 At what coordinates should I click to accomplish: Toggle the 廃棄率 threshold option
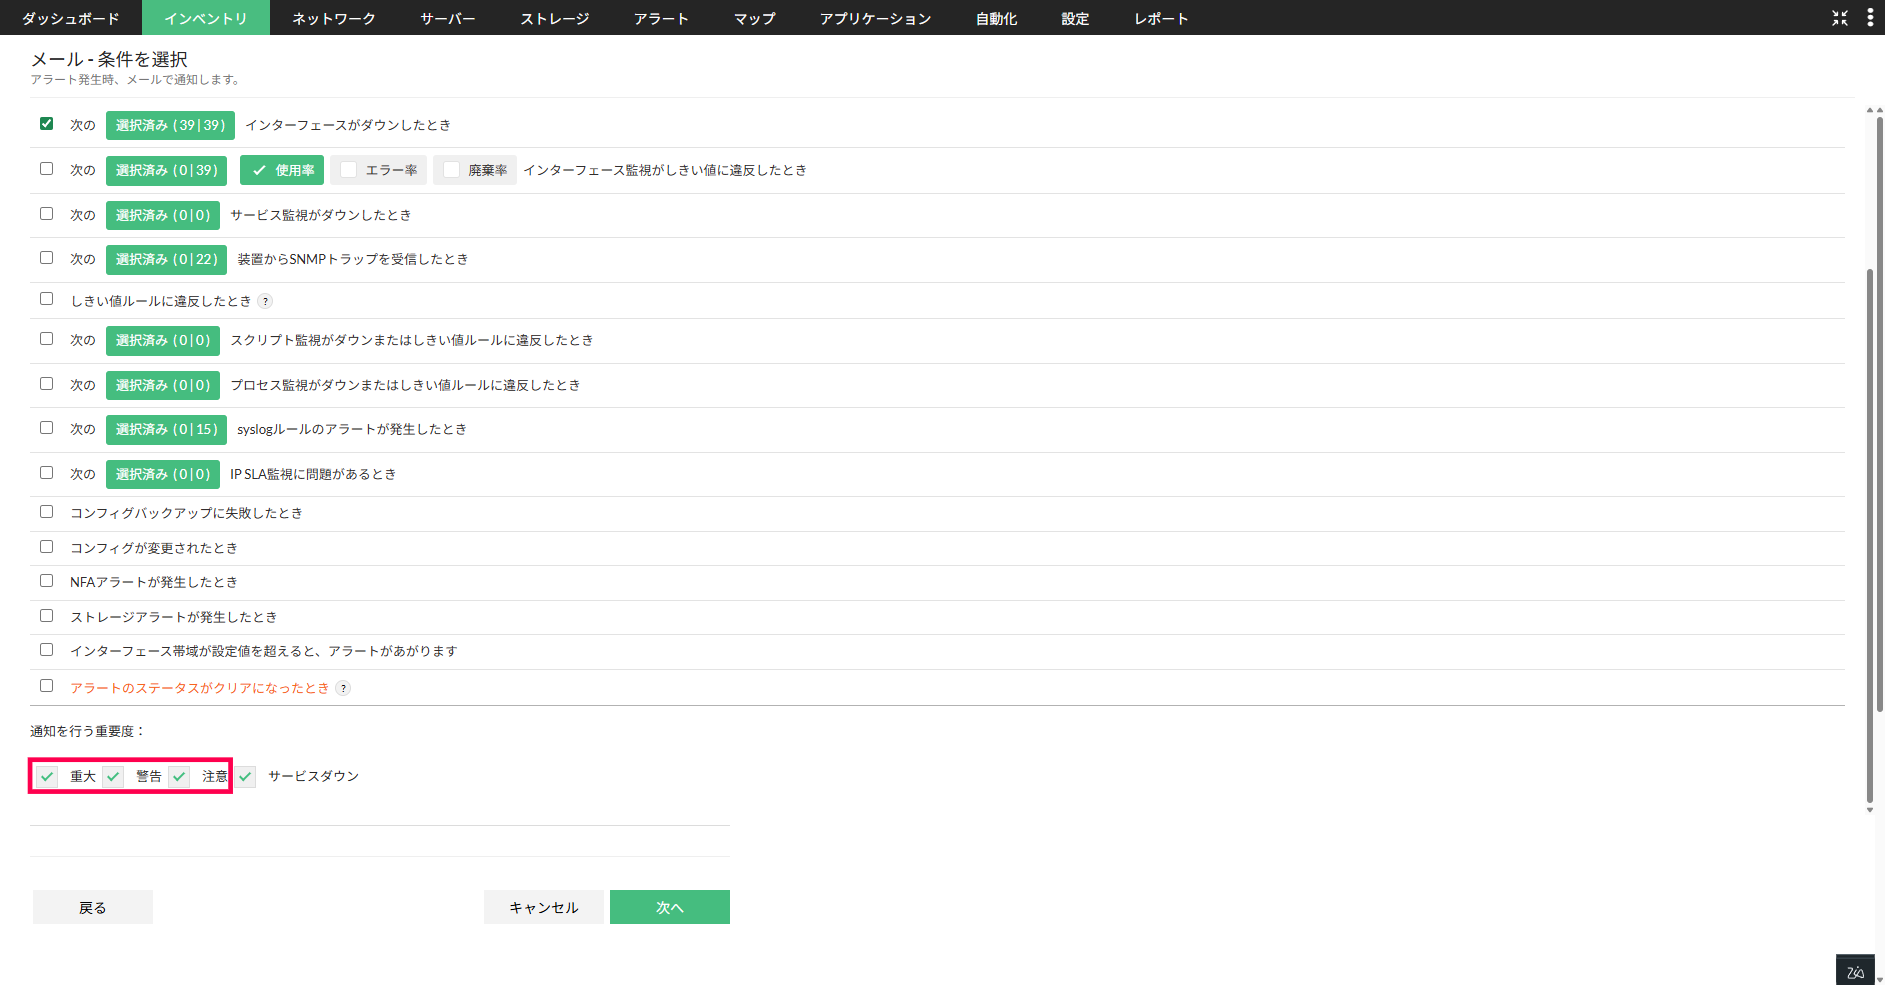click(475, 170)
